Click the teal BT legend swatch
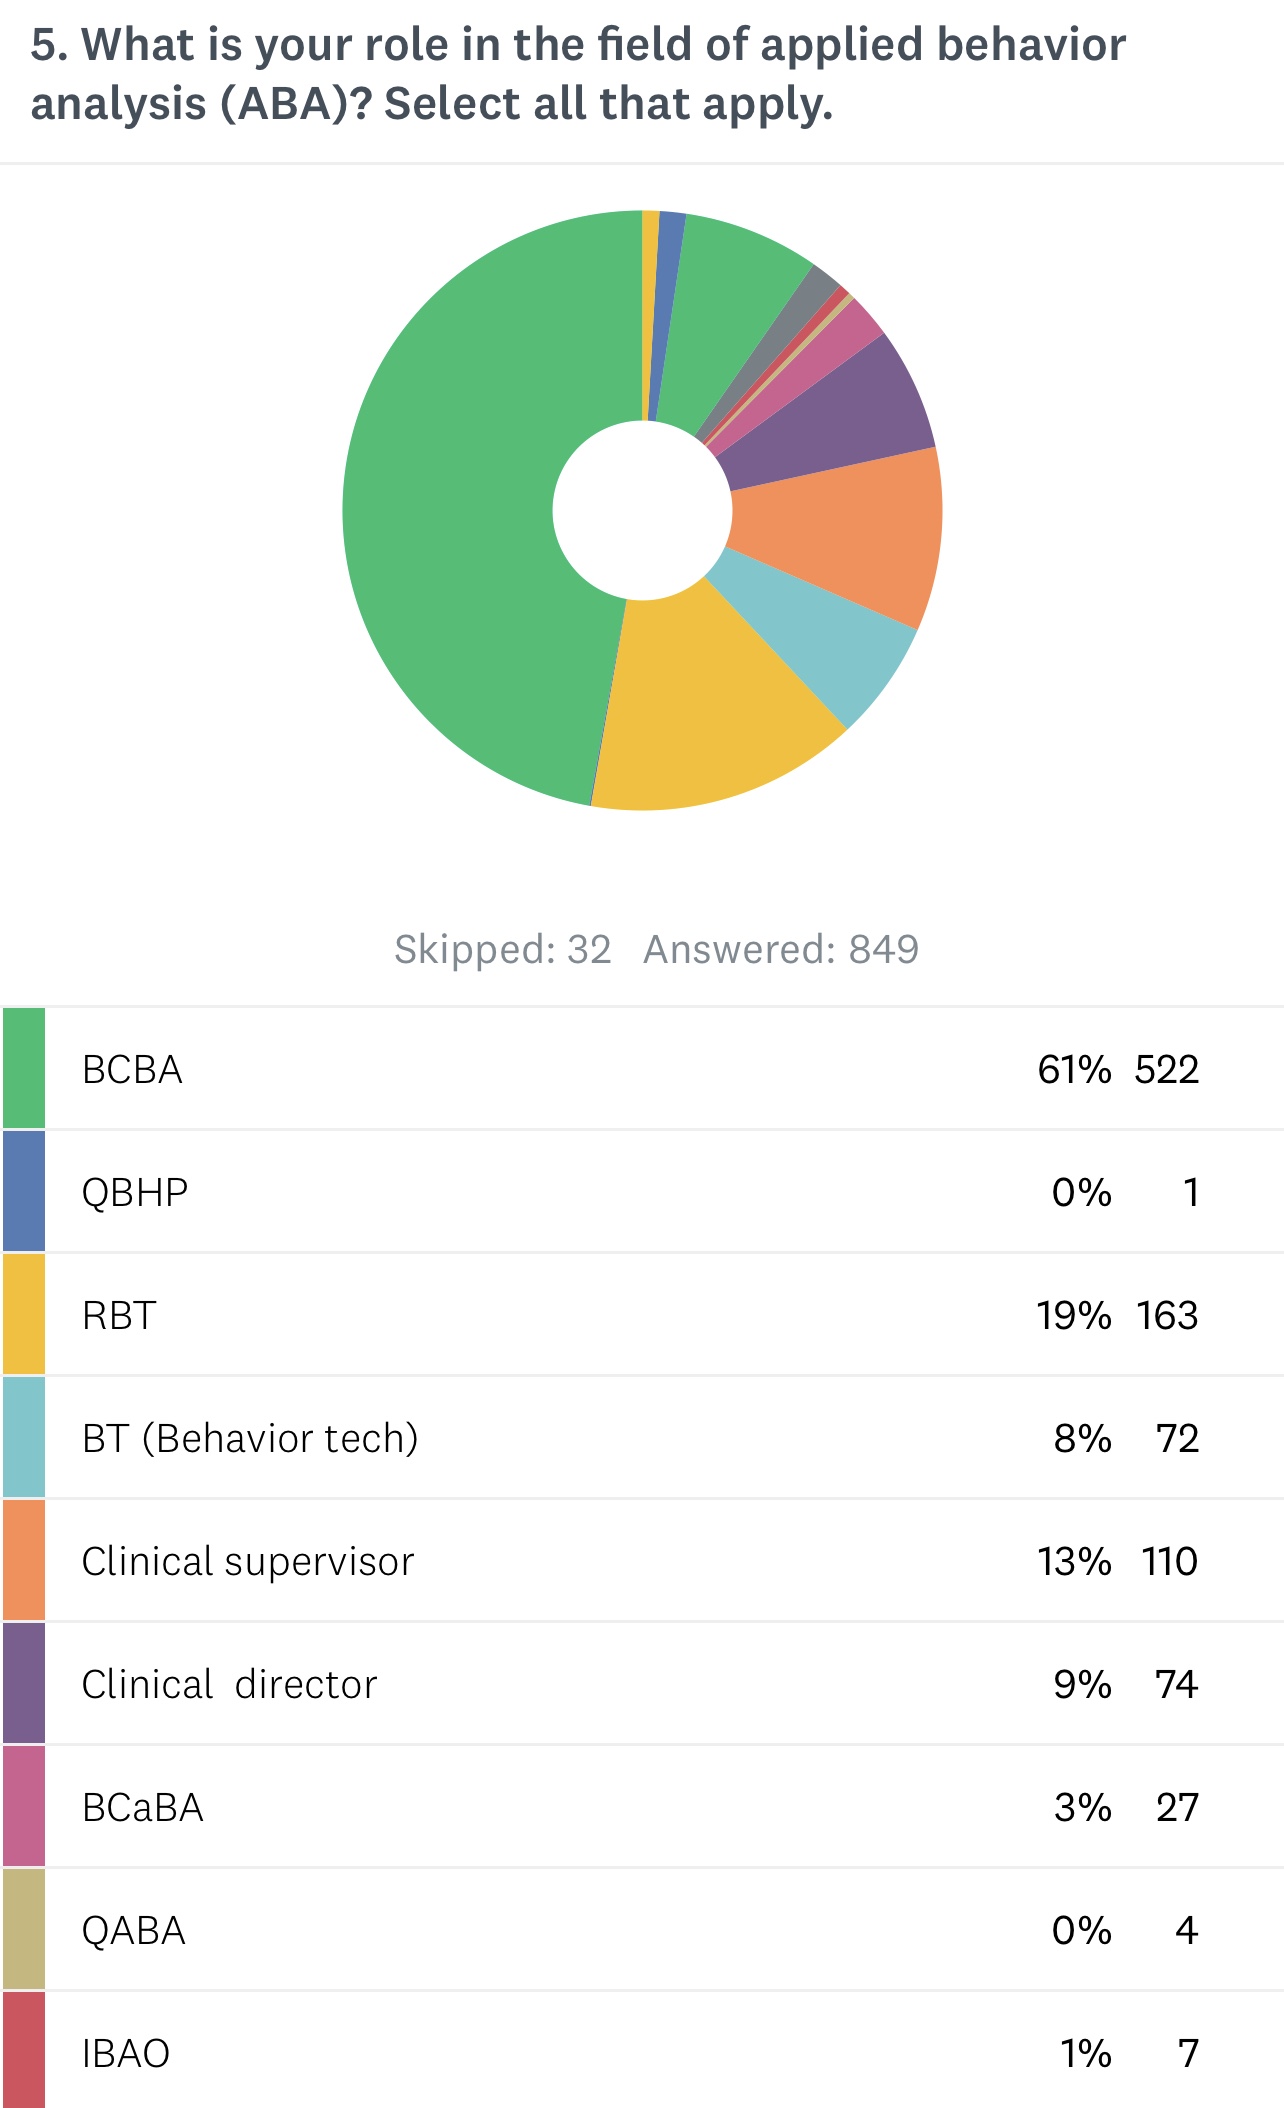 pos(24,1437)
